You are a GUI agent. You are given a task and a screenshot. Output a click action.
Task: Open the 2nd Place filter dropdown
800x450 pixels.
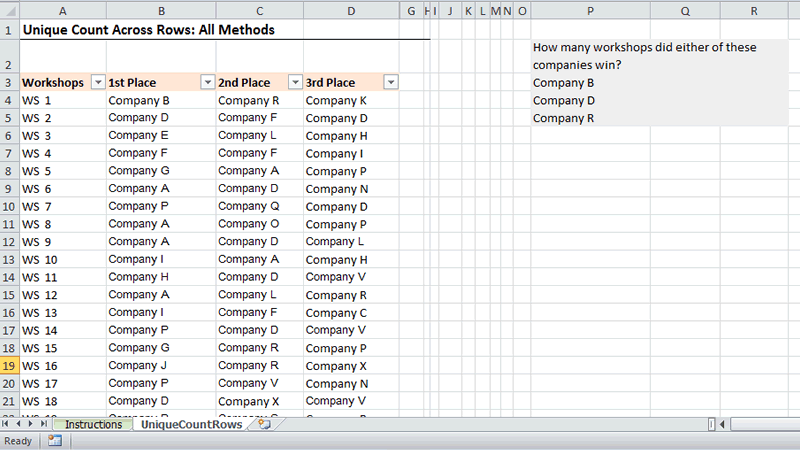[x=295, y=83]
